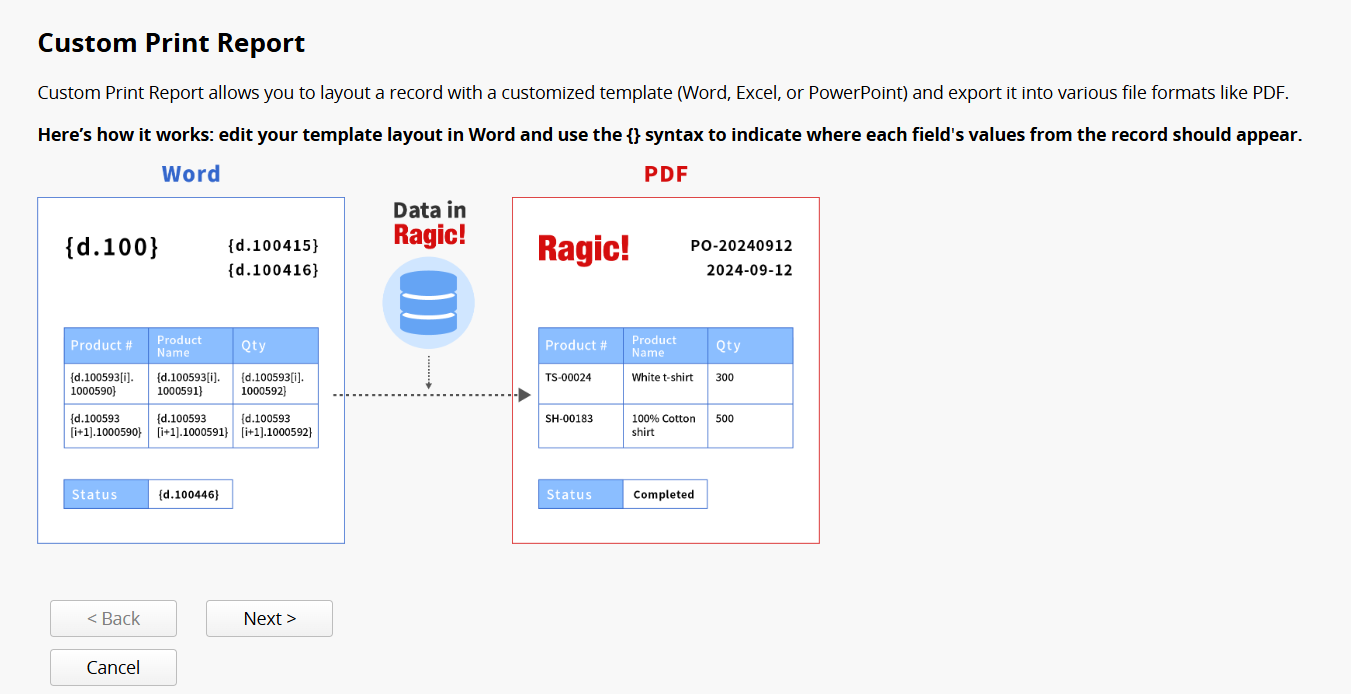Click the "Completed" status value

664,494
